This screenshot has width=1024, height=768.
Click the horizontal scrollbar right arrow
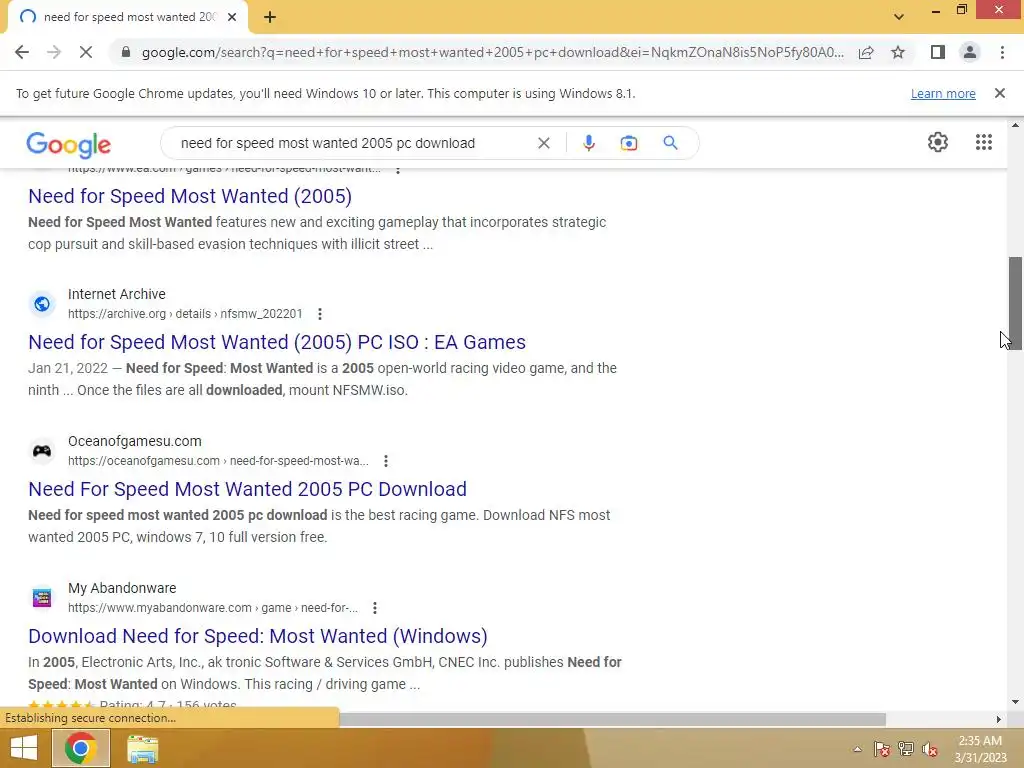(x=999, y=719)
